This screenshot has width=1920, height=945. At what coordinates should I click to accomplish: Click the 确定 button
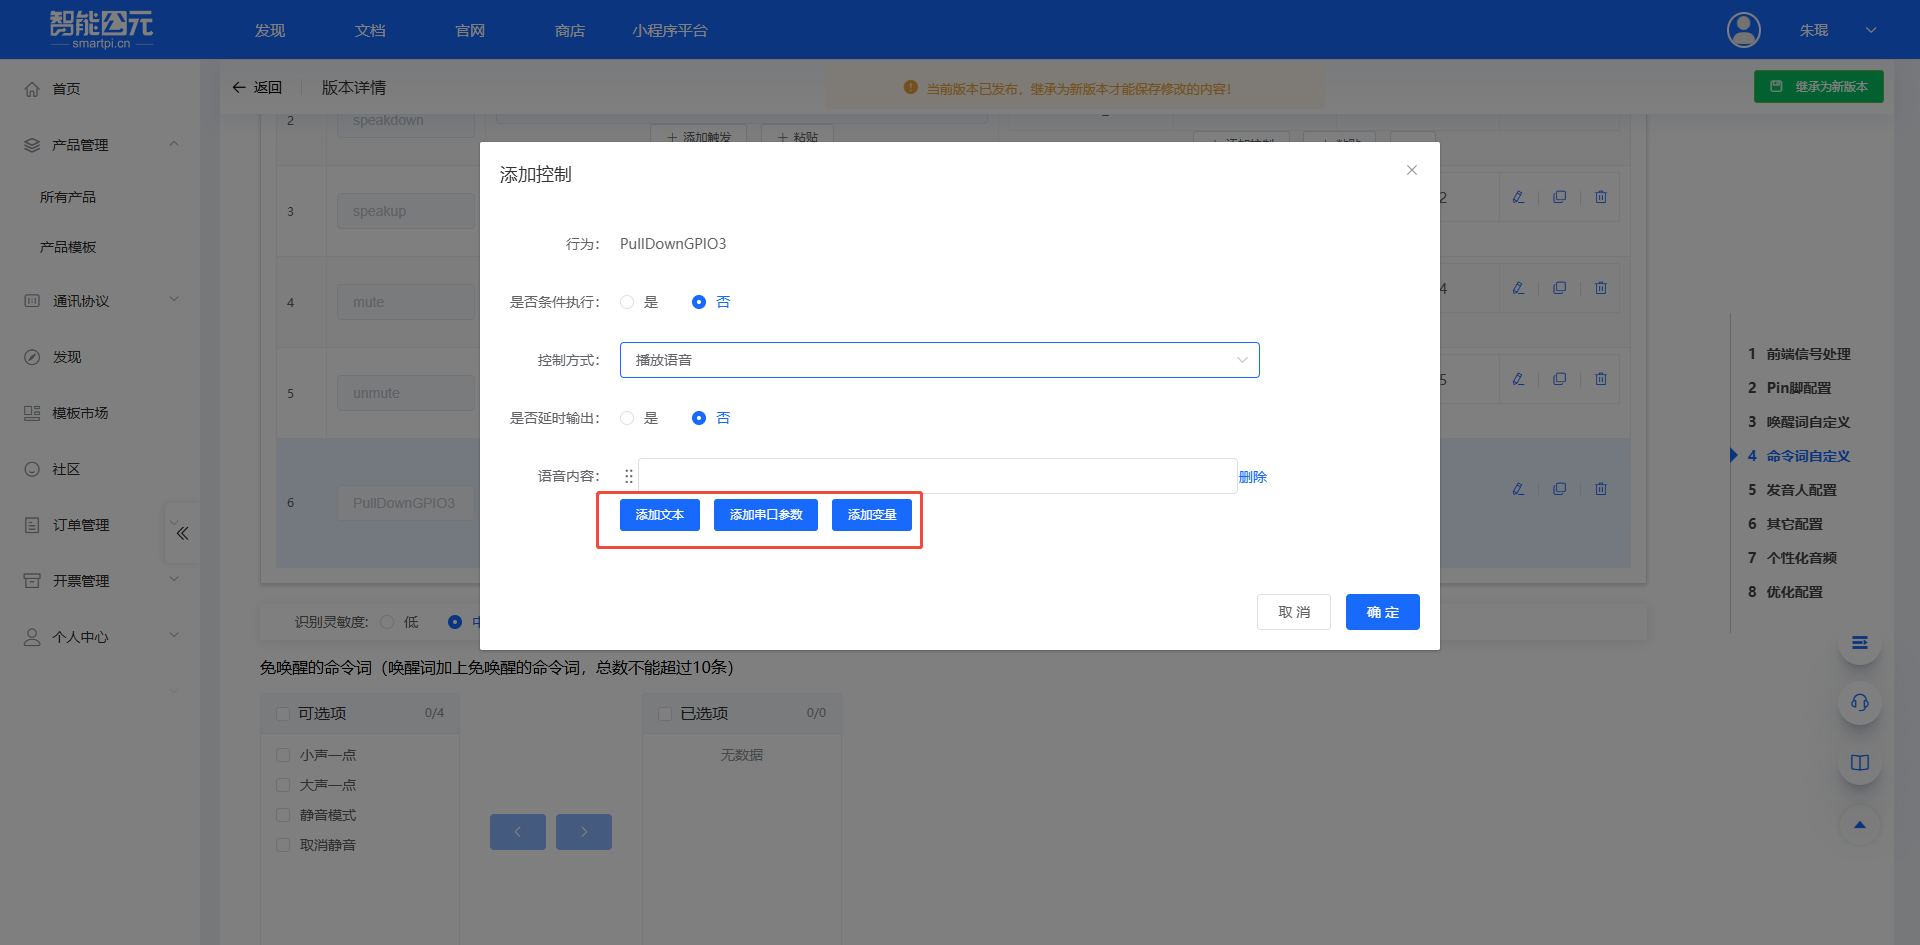click(x=1382, y=612)
